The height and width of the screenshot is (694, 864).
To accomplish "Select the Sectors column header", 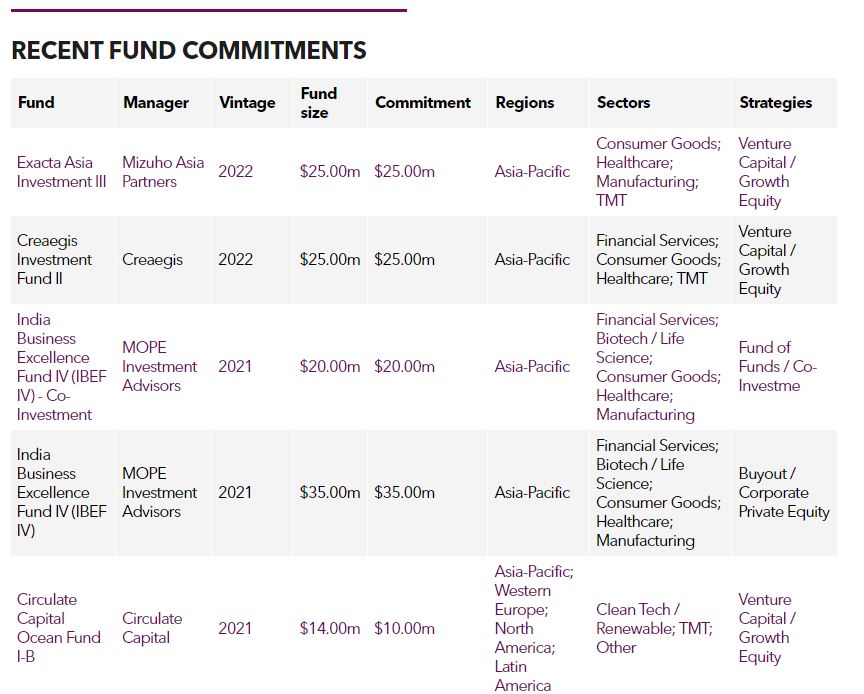I will (x=623, y=102).
